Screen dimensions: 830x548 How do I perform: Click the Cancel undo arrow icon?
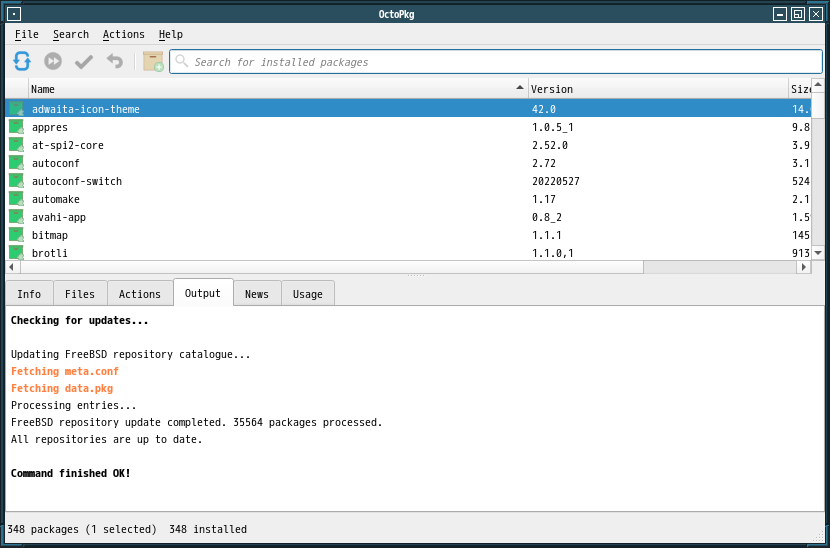coord(115,62)
